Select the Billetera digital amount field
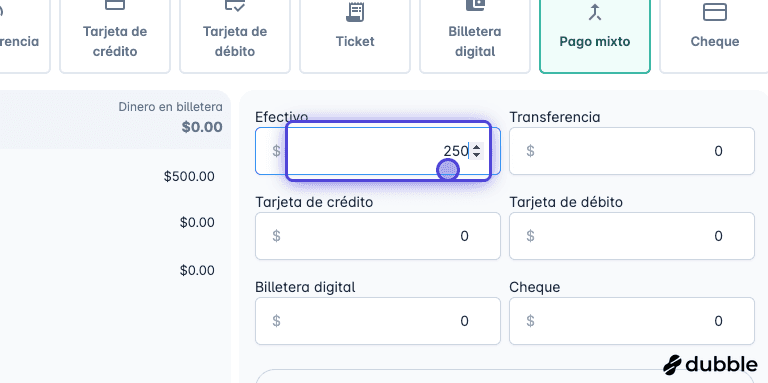The height and width of the screenshot is (383, 768). 378,321
